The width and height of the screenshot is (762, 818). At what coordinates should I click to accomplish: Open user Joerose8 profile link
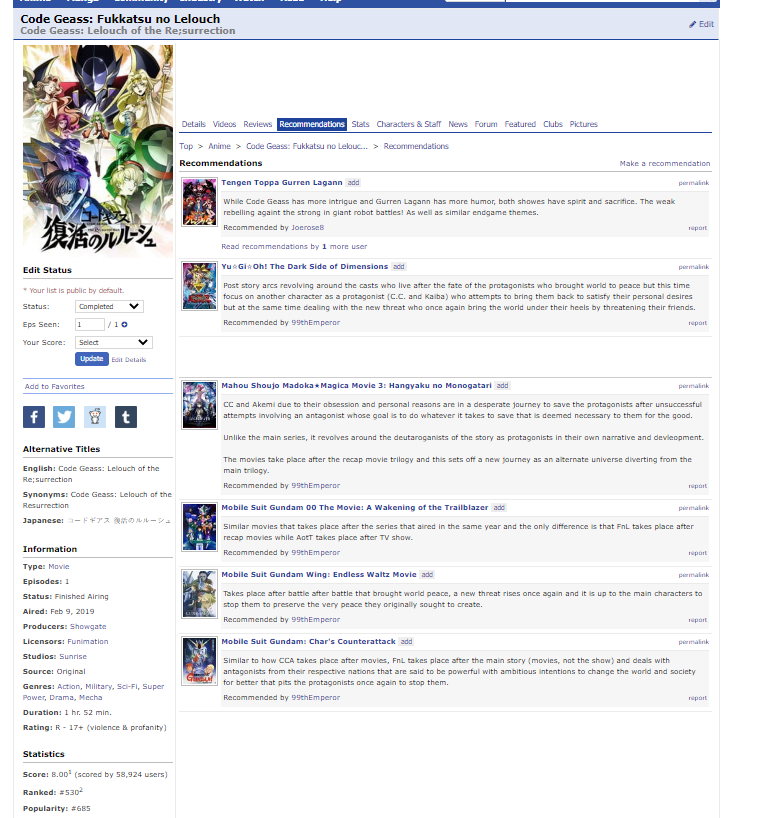click(x=308, y=227)
